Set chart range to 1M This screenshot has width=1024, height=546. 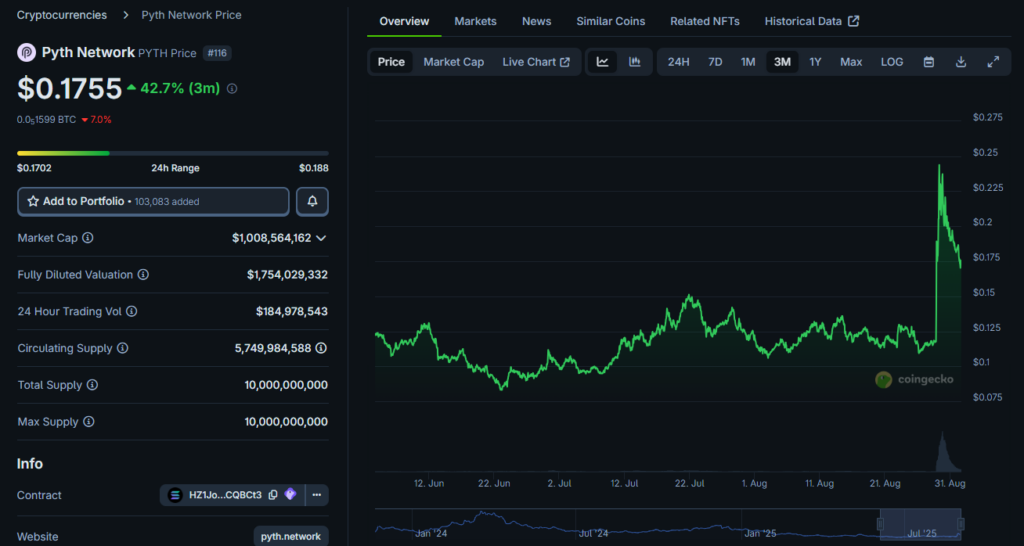[748, 62]
